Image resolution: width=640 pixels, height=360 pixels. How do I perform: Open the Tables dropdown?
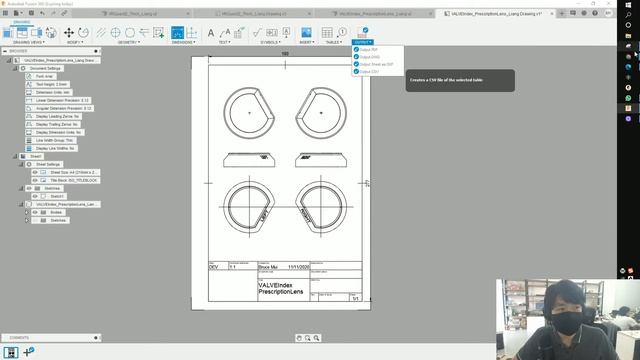click(x=334, y=42)
